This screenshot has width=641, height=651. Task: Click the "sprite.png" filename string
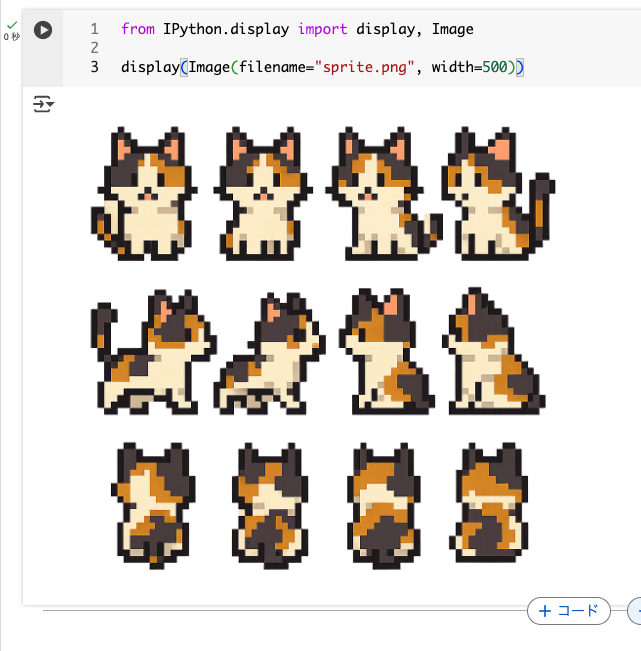click(x=365, y=67)
